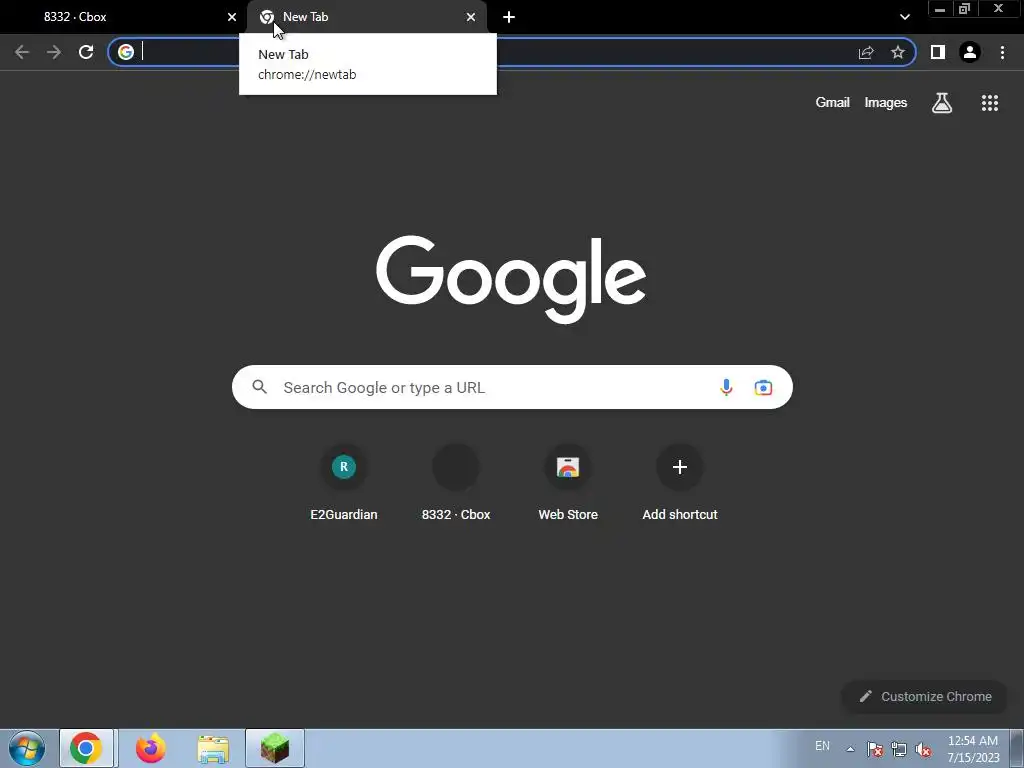Start voice search with microphone icon
This screenshot has width=1024, height=768.
[x=726, y=387]
